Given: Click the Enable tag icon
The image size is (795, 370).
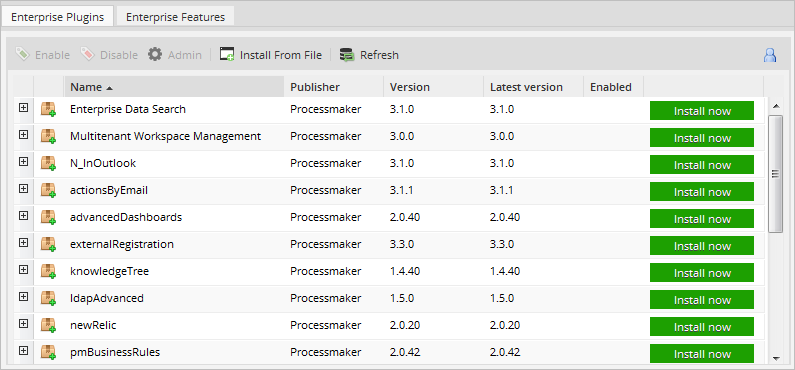Looking at the screenshot, I should pyautogui.click(x=22, y=54).
